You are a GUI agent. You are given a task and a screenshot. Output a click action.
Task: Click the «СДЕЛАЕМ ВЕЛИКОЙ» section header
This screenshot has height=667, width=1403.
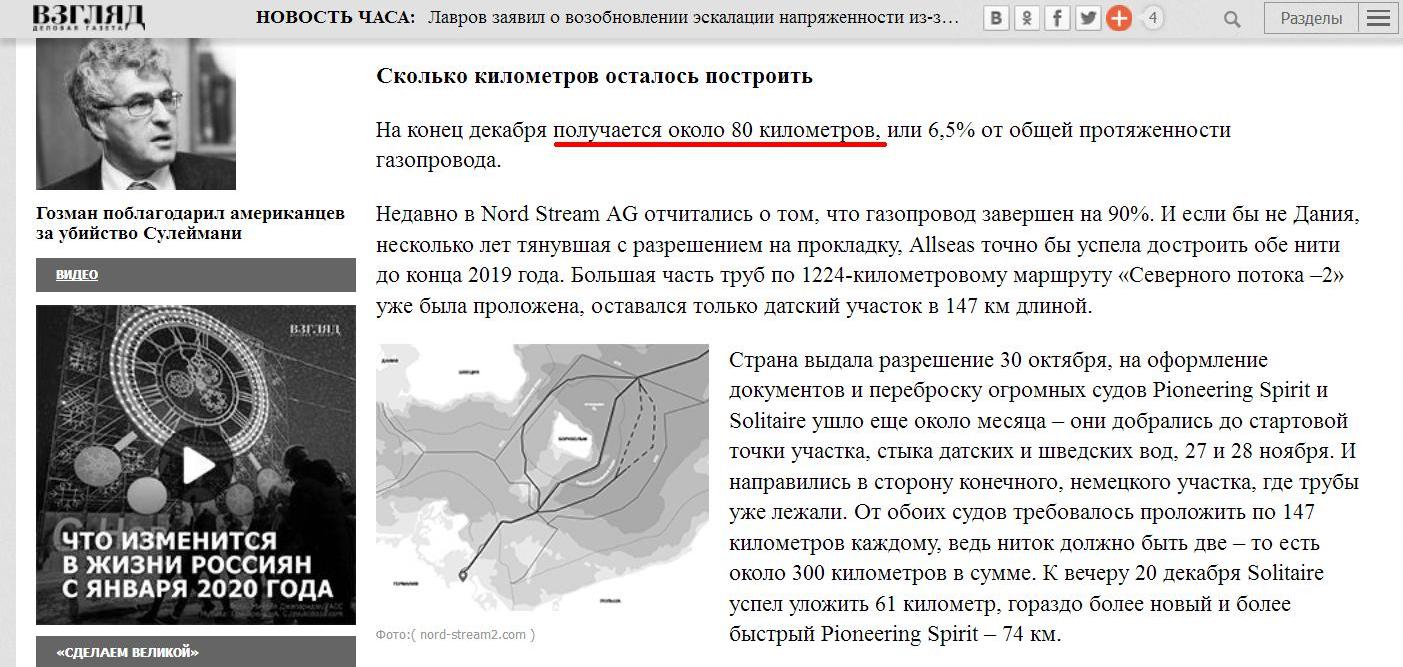(128, 652)
